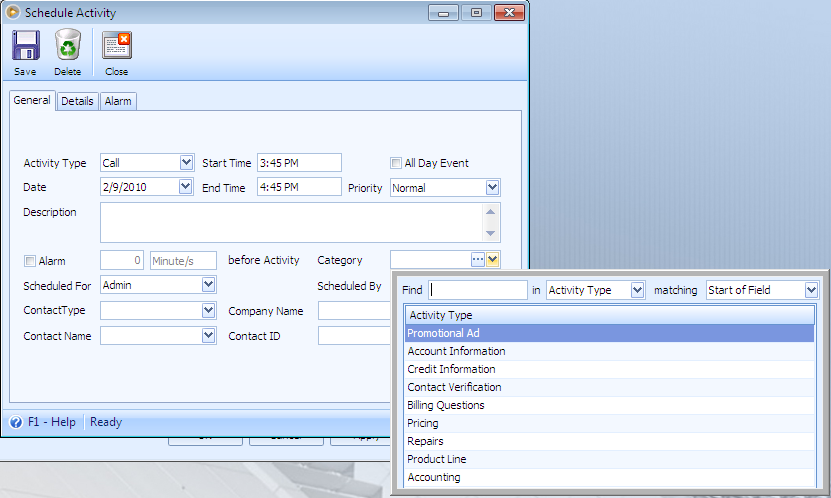Click the Close form icon in toolbar
The width and height of the screenshot is (831, 498).
pos(117,46)
